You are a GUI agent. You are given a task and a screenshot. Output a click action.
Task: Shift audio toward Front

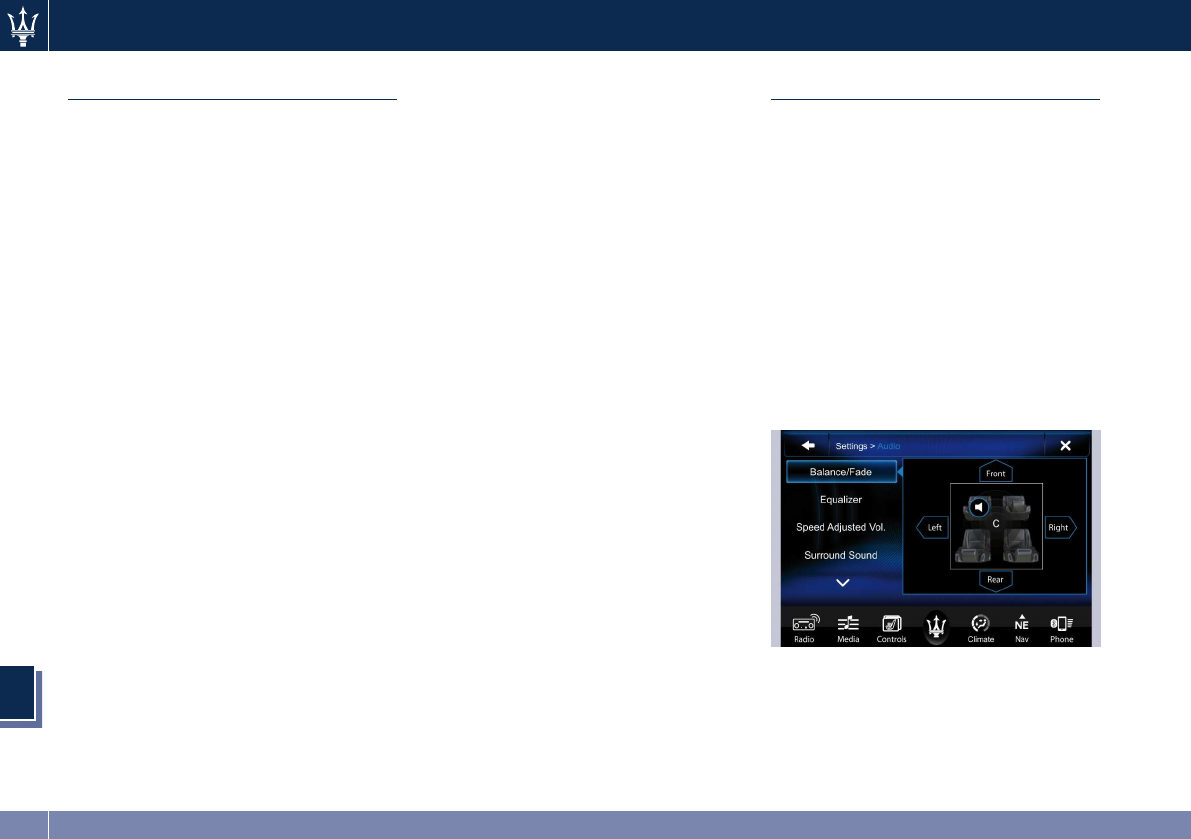point(995,472)
